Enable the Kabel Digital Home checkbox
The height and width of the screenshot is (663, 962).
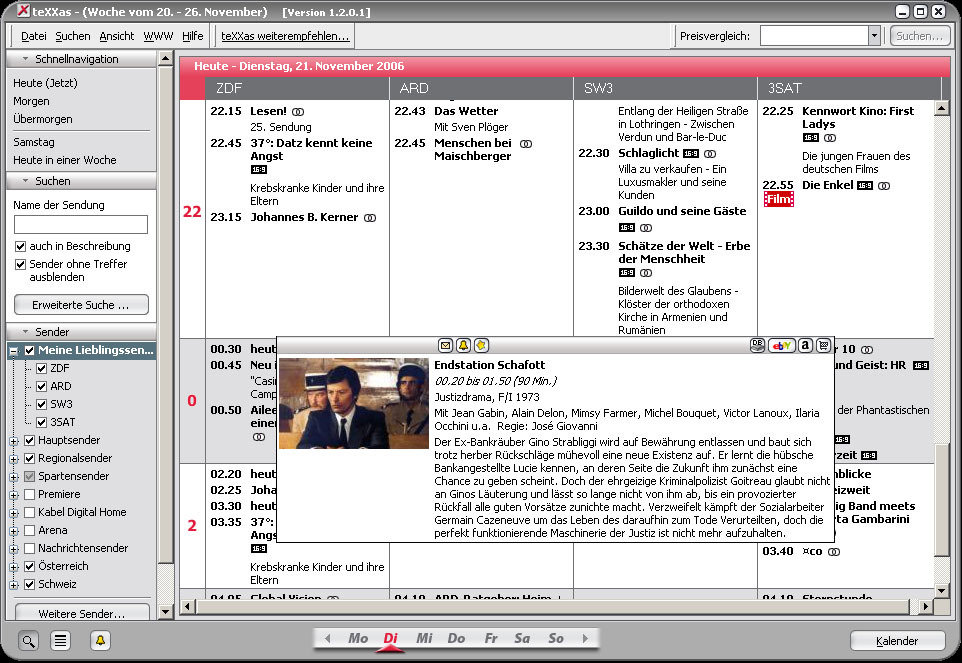coord(29,512)
